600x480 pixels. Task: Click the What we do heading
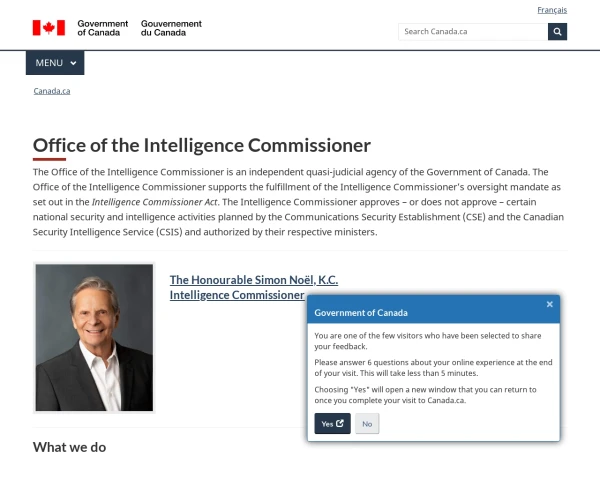click(69, 447)
